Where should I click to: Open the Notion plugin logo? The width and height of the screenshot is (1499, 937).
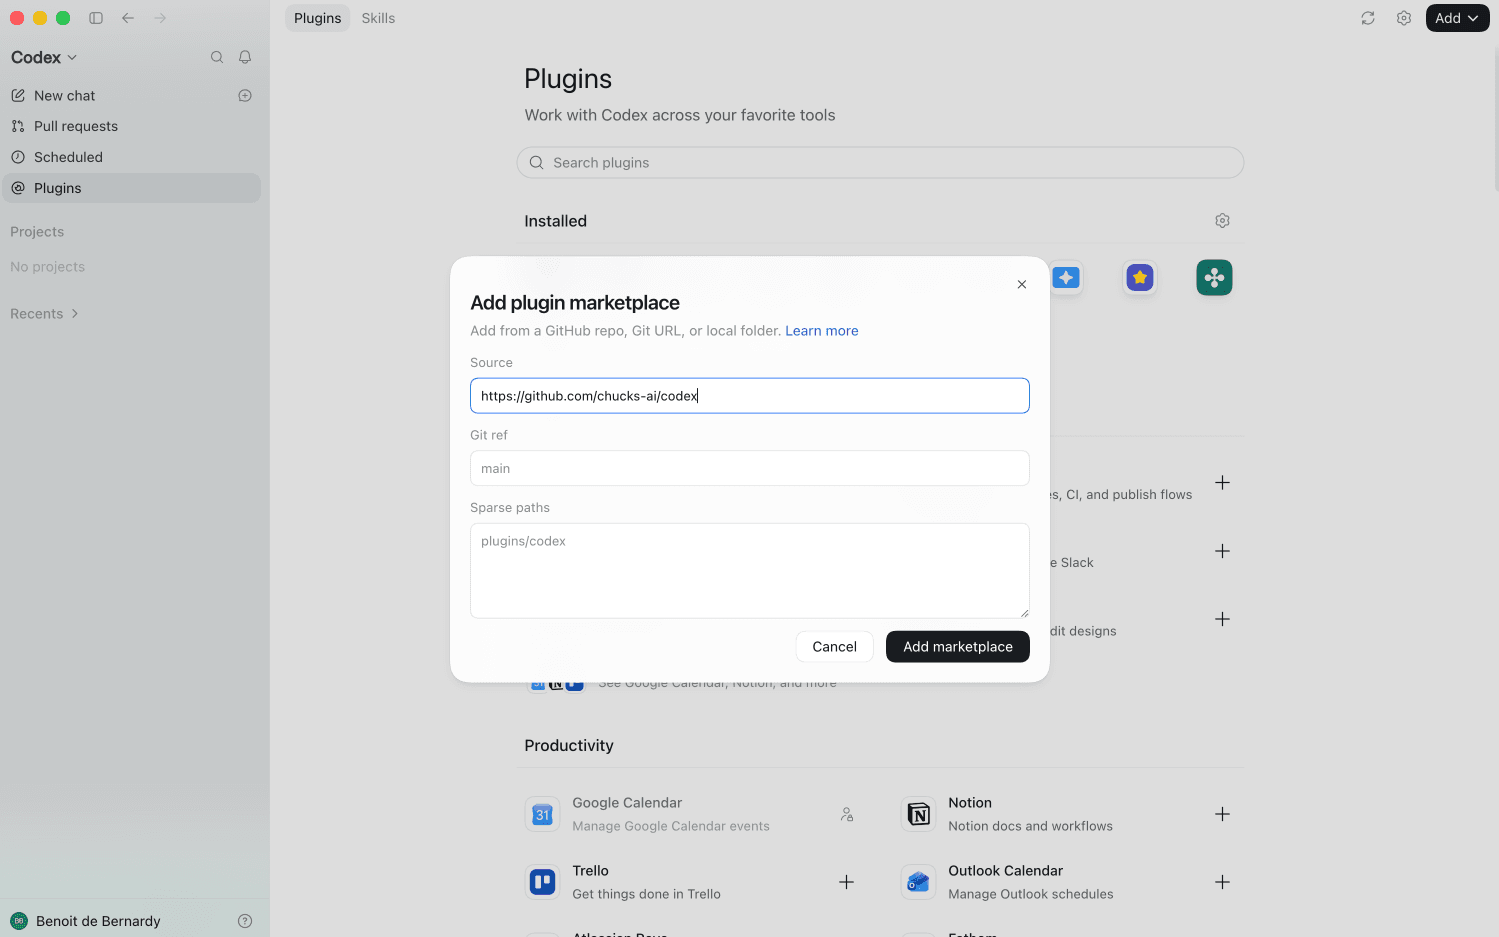[x=918, y=814]
